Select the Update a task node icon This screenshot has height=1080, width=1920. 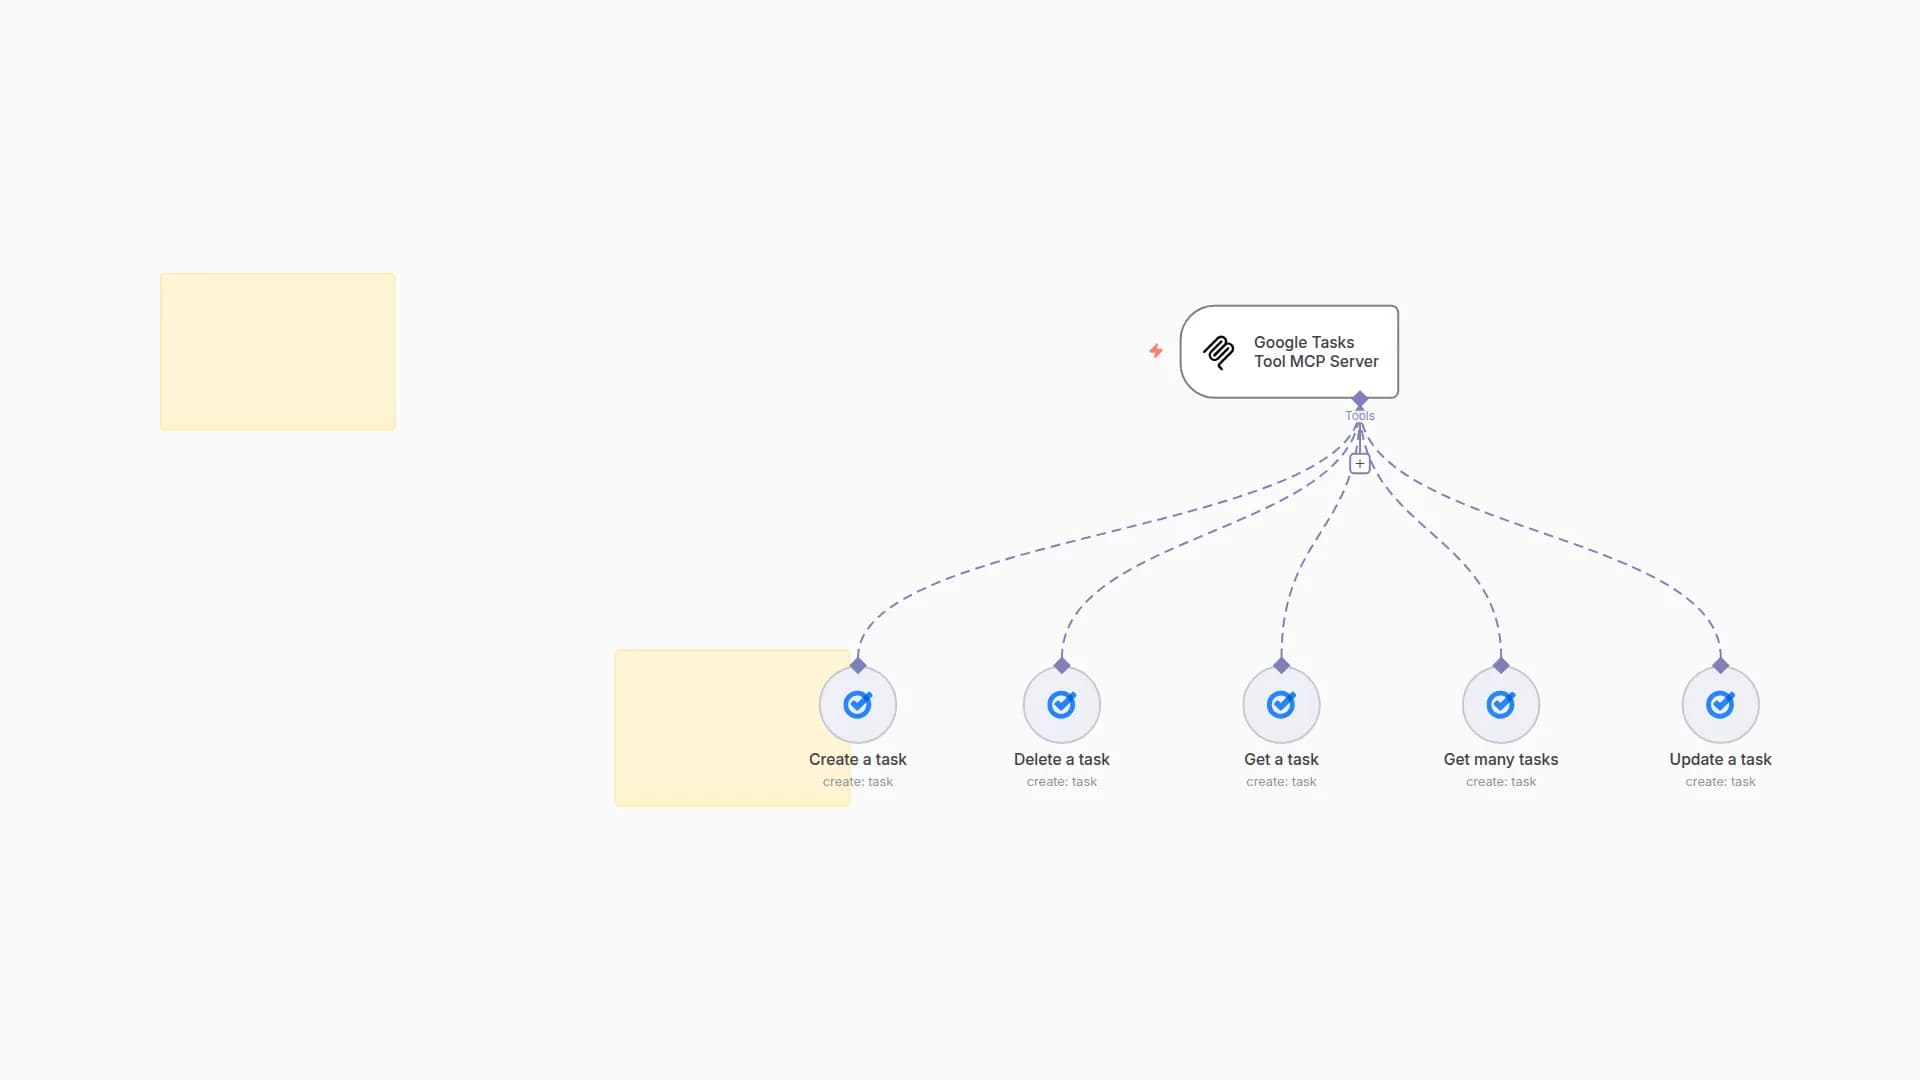coord(1720,705)
